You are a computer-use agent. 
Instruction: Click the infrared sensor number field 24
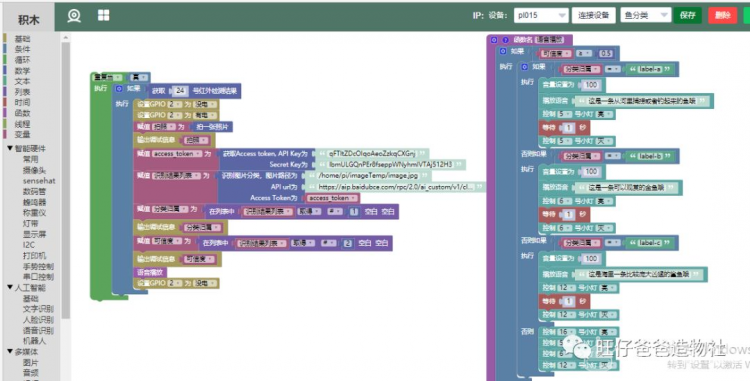click(x=180, y=90)
